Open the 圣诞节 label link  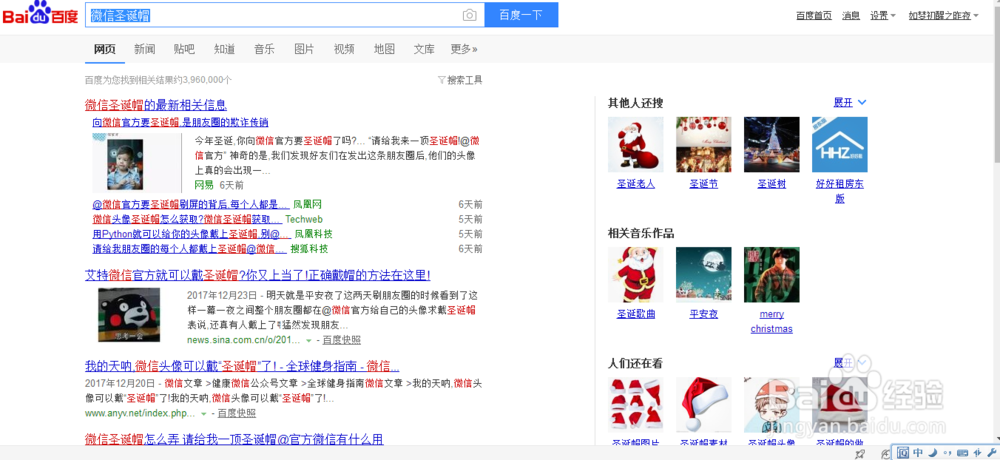click(703, 184)
